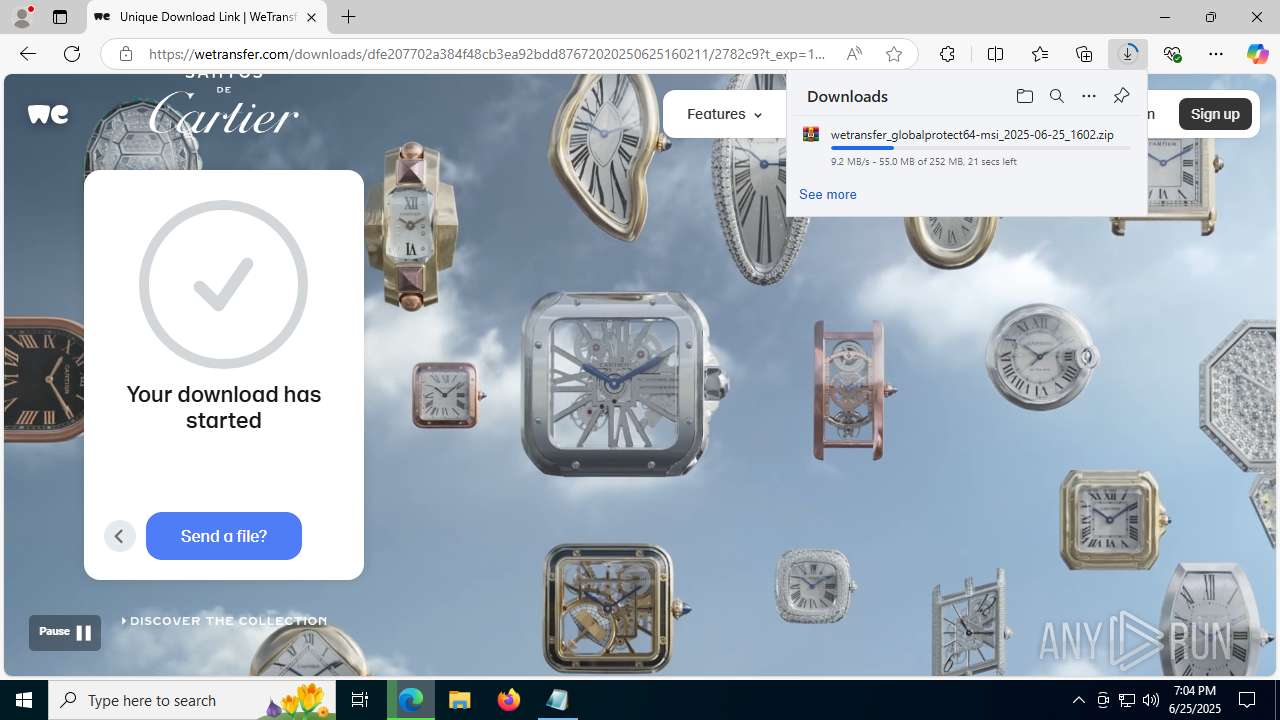Click the Send a file? button

224,536
